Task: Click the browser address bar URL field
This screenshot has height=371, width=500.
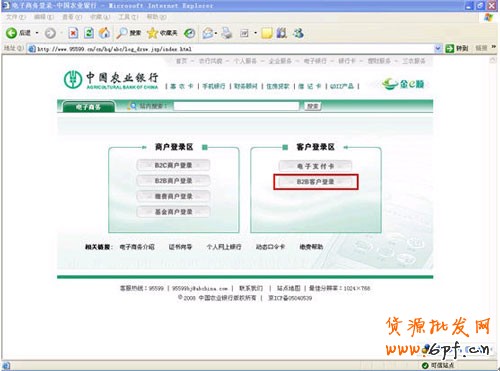Action: tap(231, 49)
